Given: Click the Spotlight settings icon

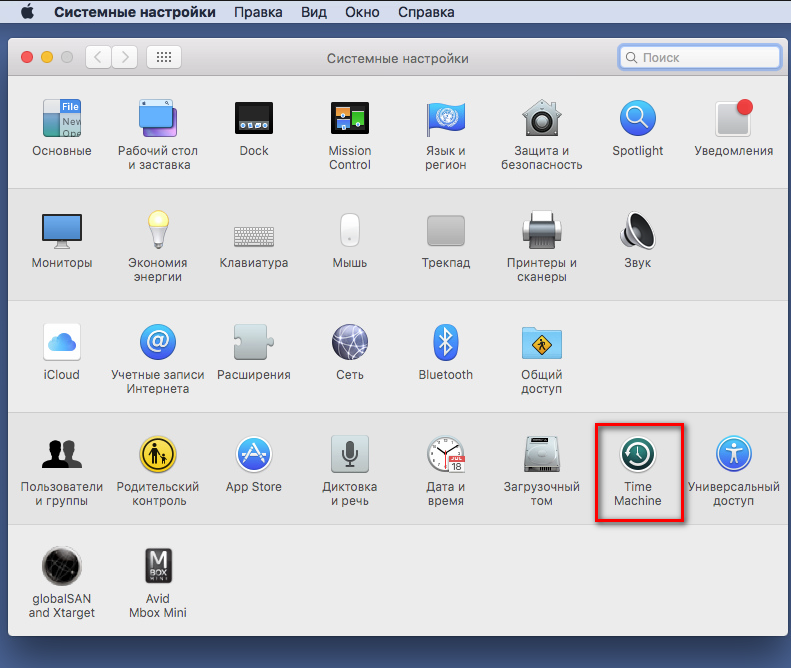Looking at the screenshot, I should pos(638,120).
